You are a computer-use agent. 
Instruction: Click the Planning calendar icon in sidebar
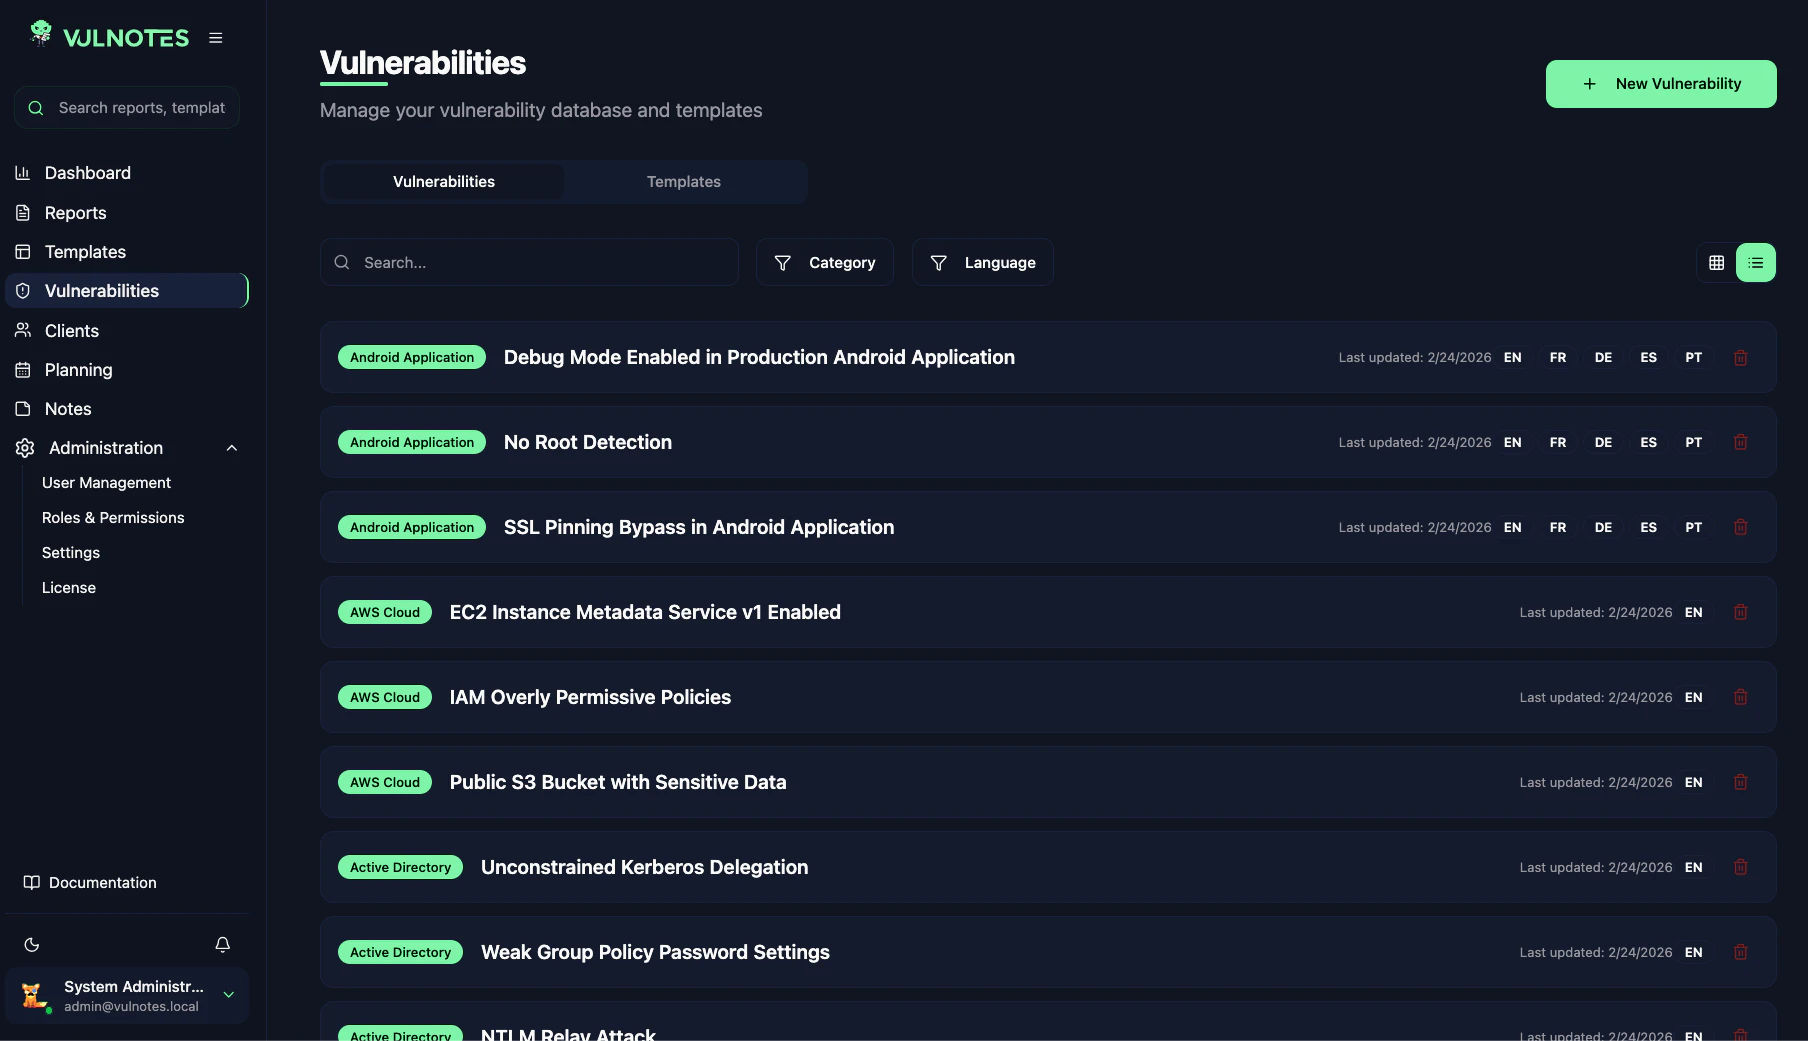[23, 370]
